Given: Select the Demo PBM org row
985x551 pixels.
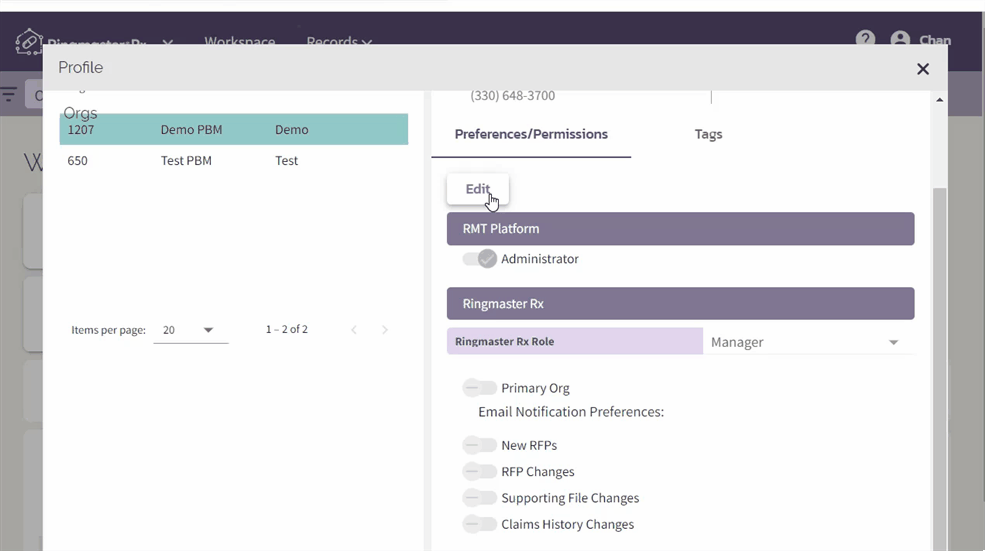Looking at the screenshot, I should (234, 129).
